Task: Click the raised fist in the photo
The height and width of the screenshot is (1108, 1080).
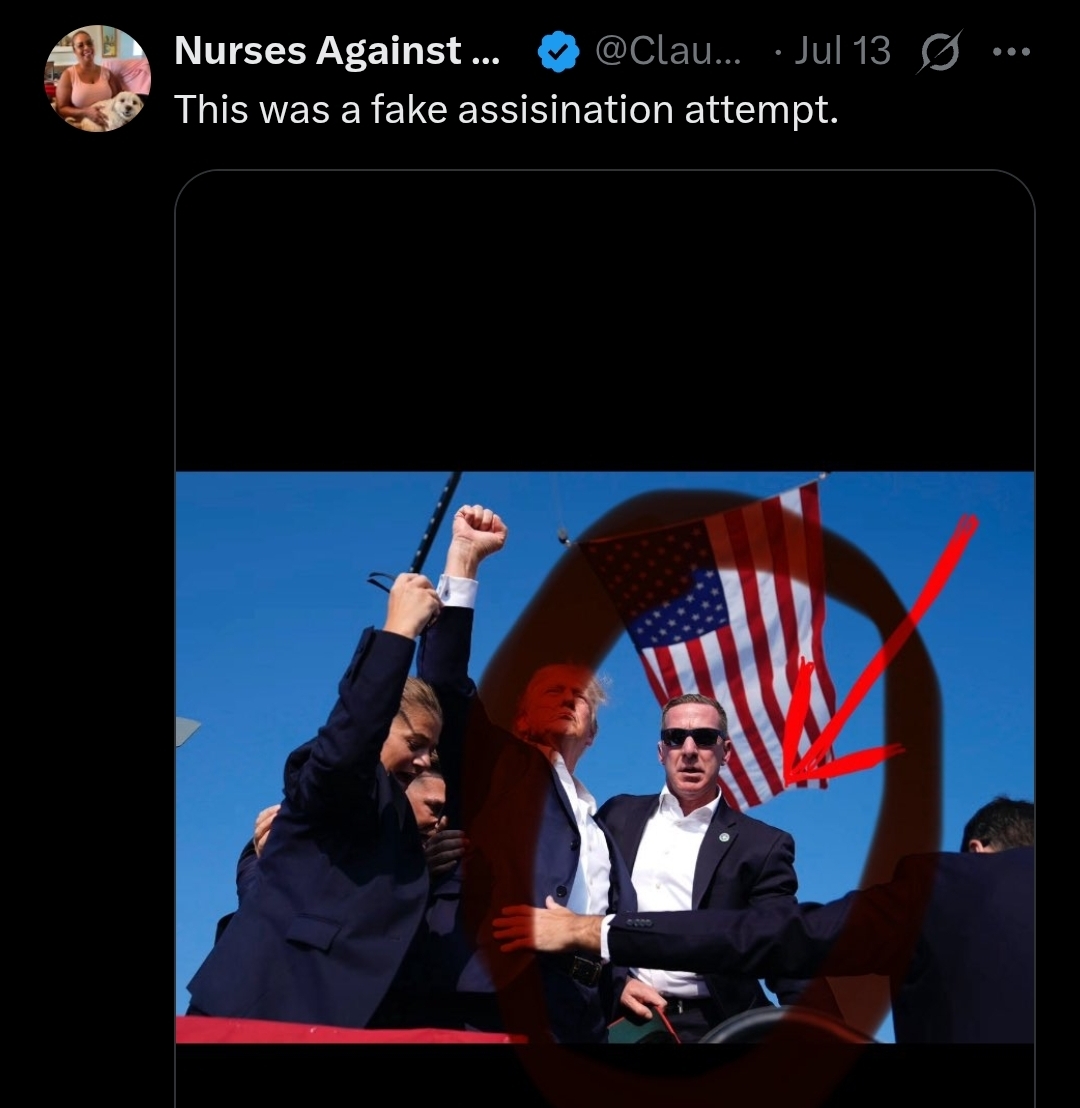Action: [x=479, y=531]
